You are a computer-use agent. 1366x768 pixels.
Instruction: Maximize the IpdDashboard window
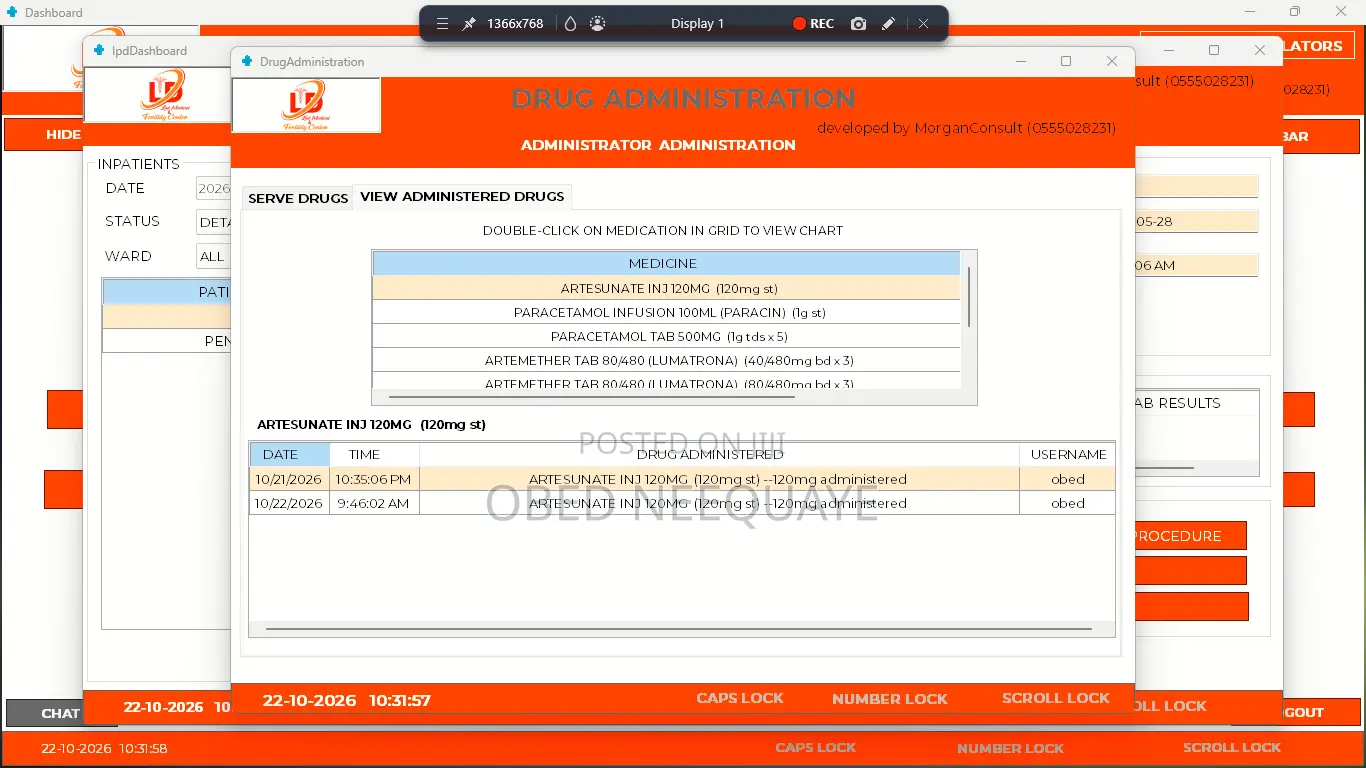[1214, 50]
